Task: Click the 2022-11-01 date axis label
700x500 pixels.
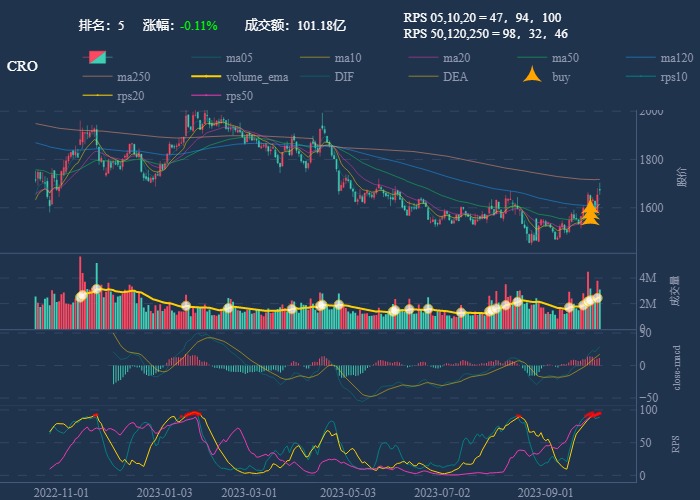Action: pyautogui.click(x=62, y=492)
